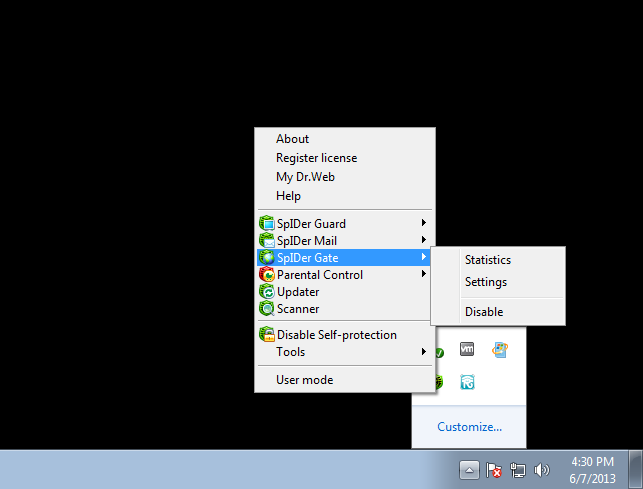The image size is (643, 489).
Task: Open SpIDer Gate Settings
Action: 486,282
